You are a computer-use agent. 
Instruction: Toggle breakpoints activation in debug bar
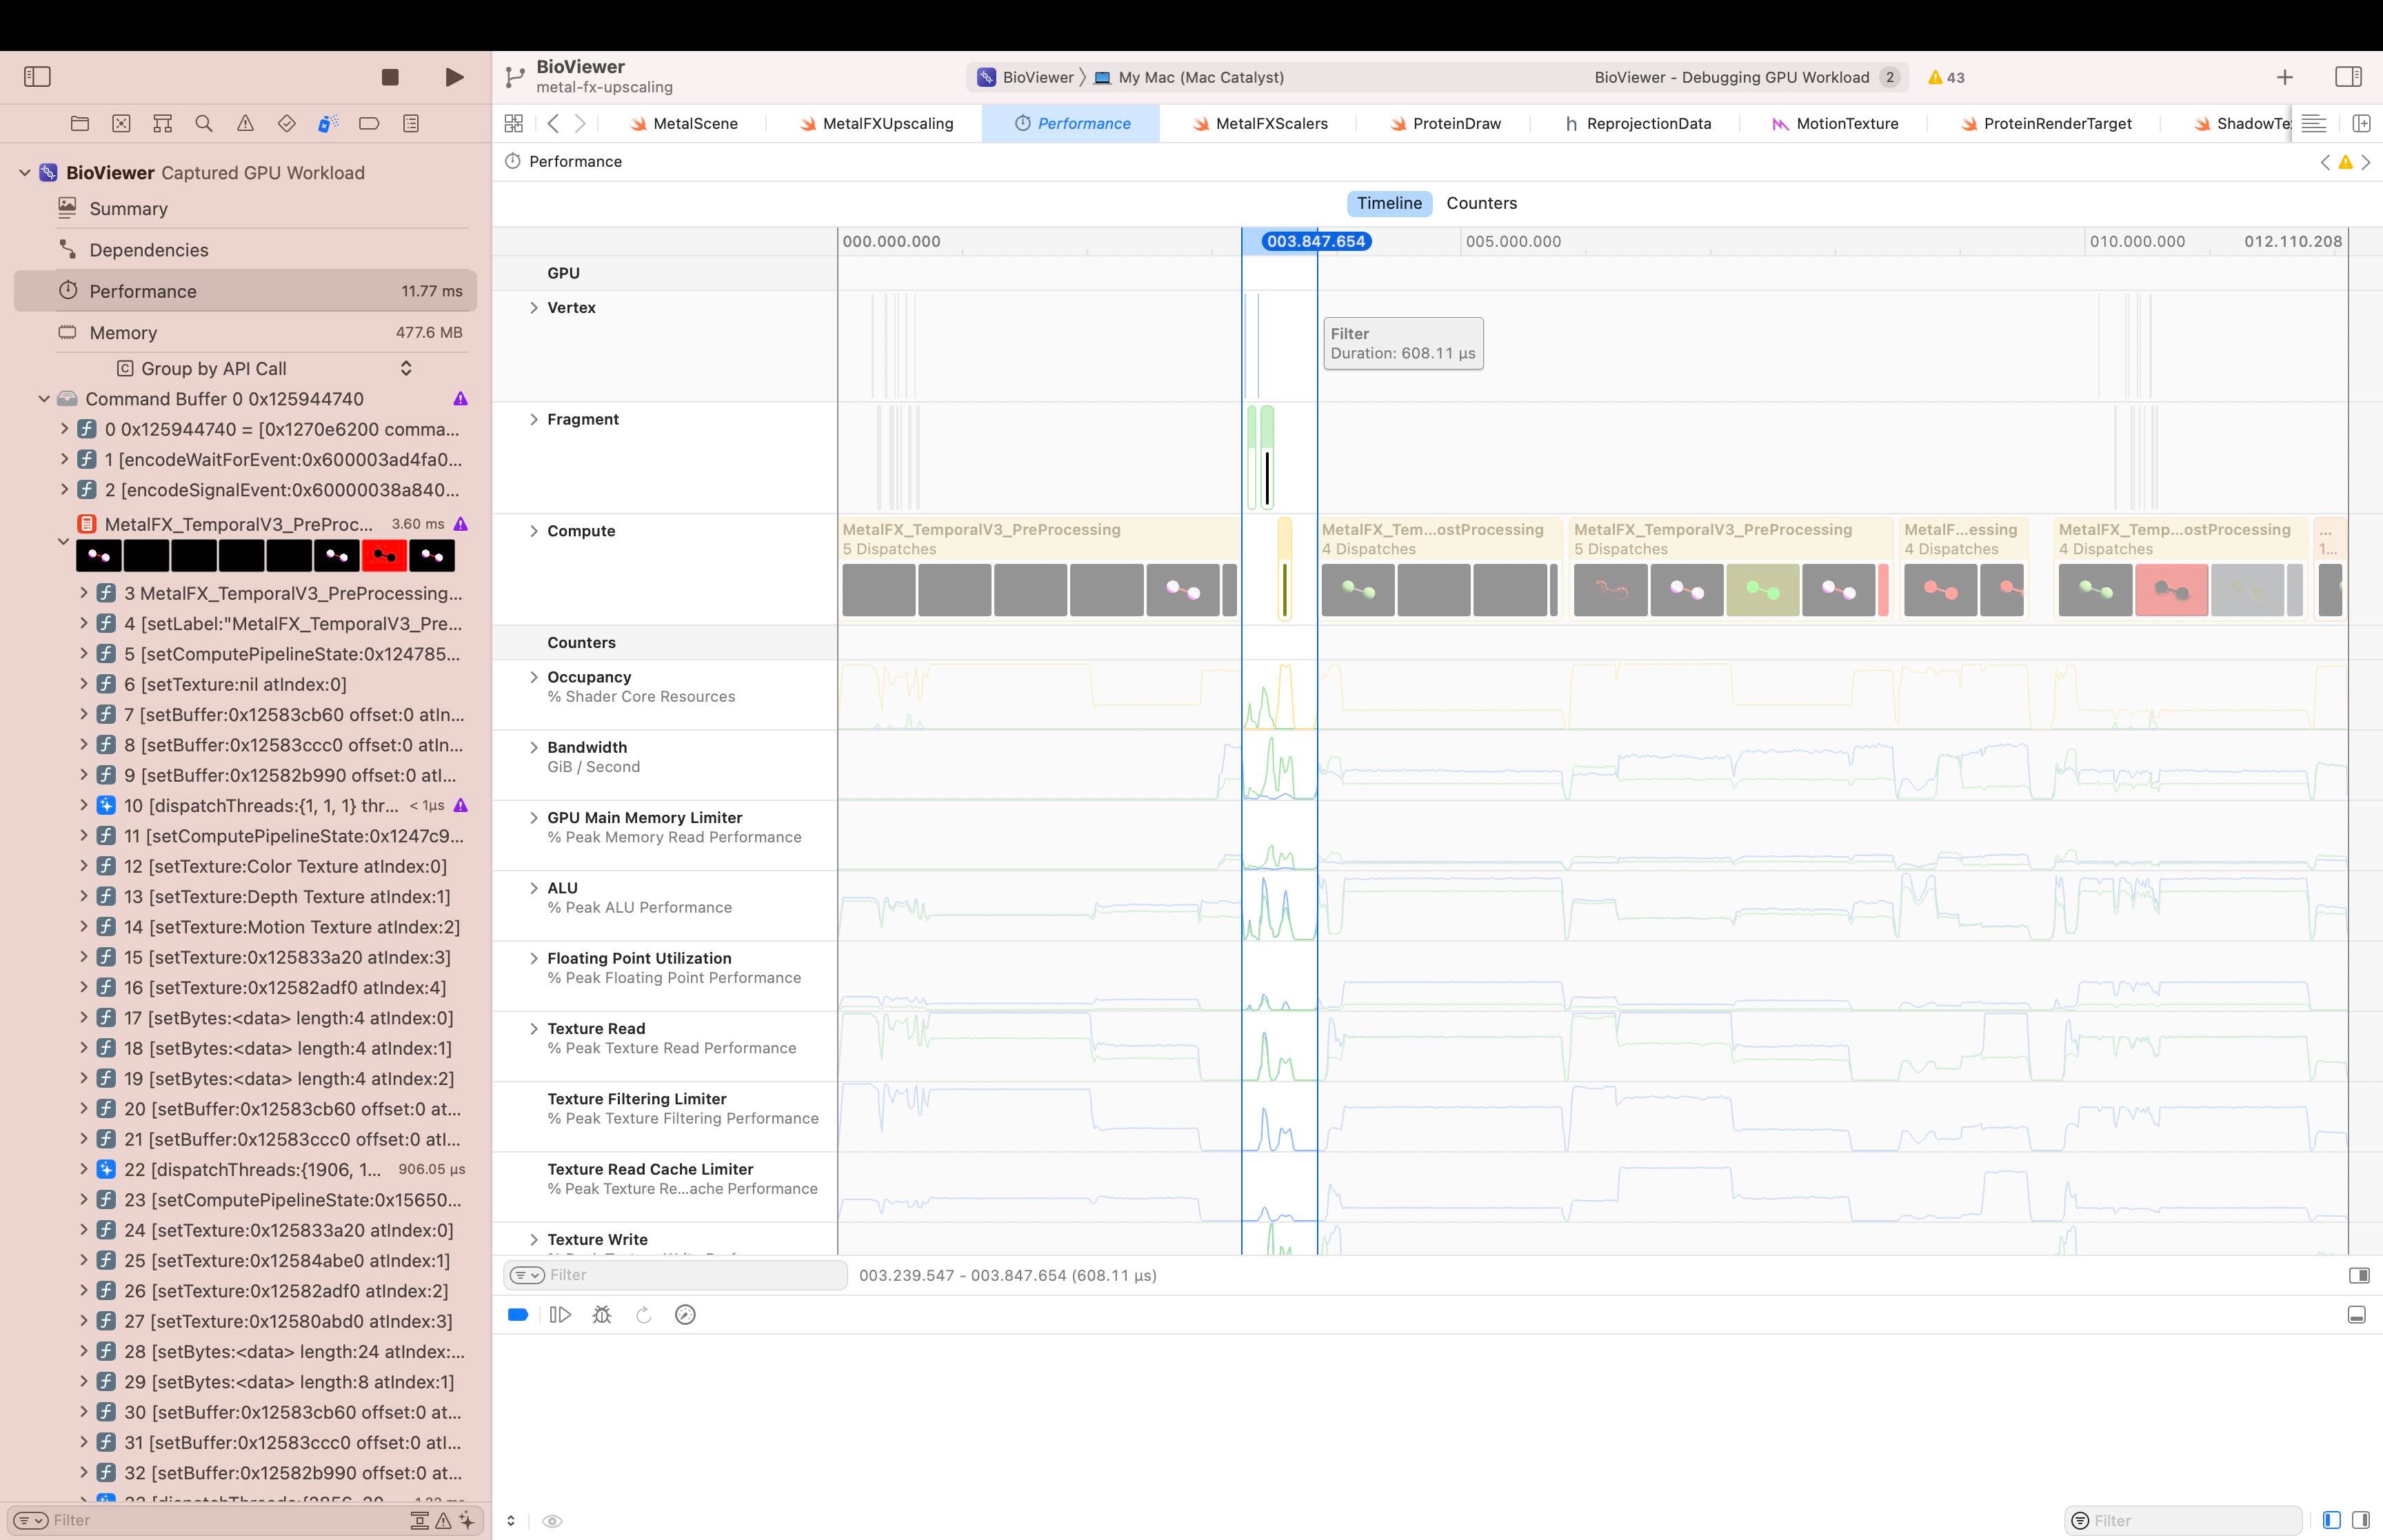tap(518, 1315)
